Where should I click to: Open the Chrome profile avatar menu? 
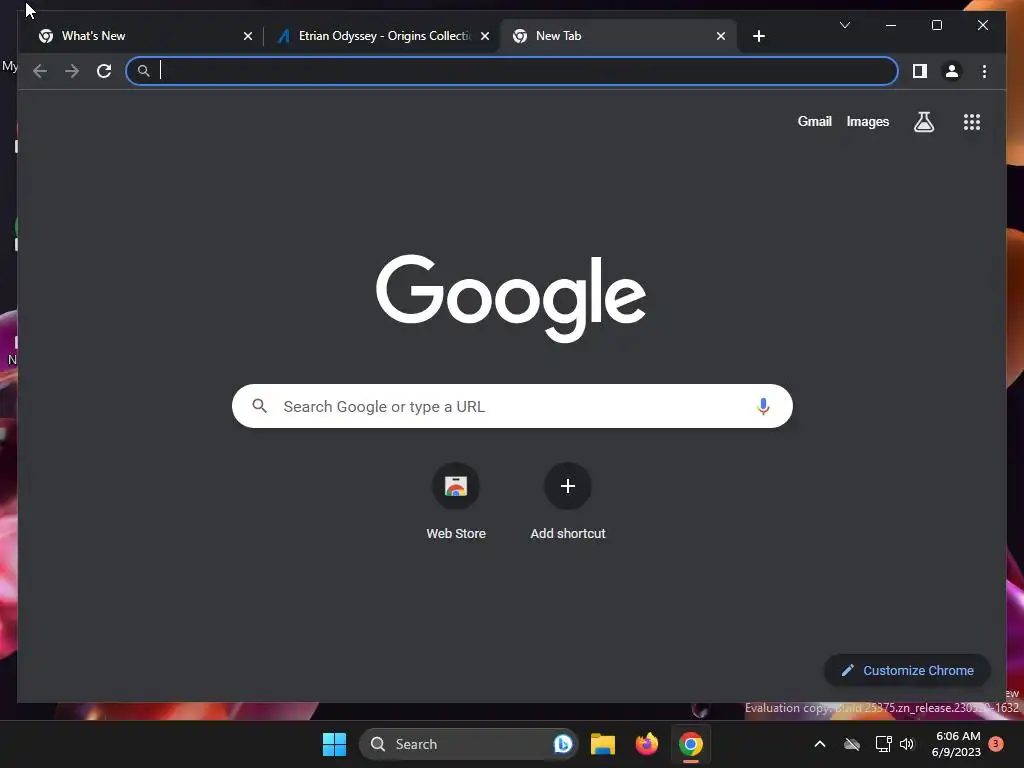tap(952, 71)
